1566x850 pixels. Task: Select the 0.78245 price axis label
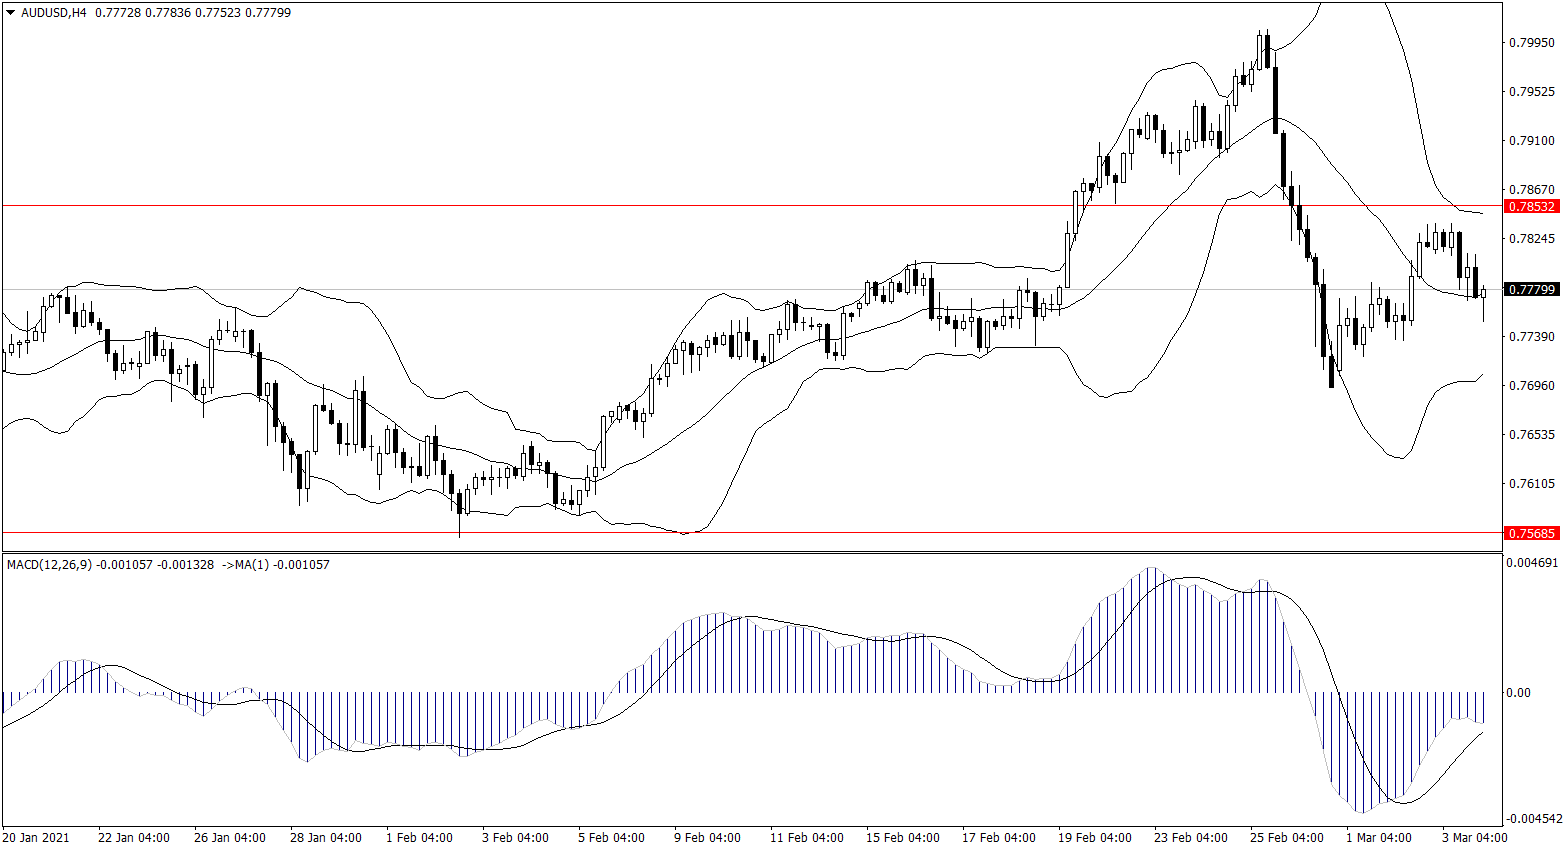tap(1531, 239)
